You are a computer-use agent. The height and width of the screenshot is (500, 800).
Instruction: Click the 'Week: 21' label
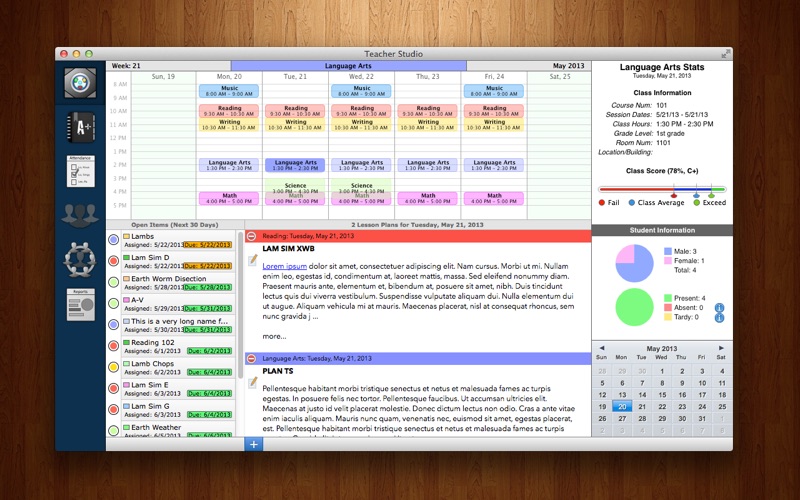[x=126, y=66]
